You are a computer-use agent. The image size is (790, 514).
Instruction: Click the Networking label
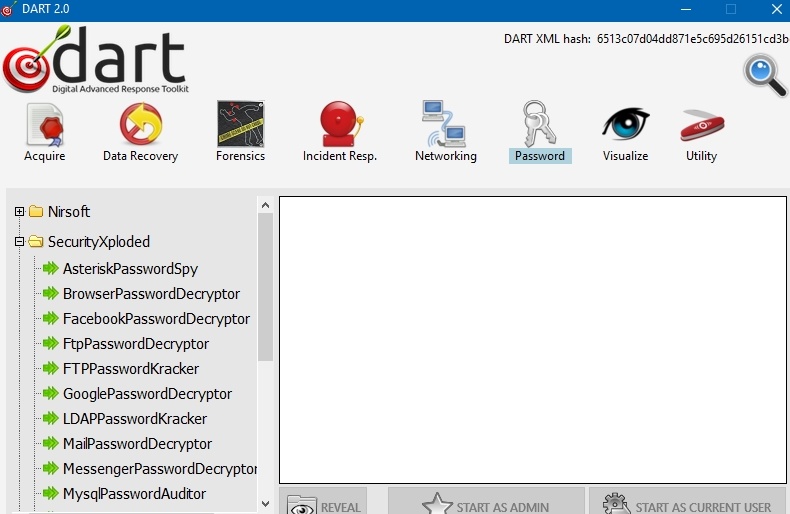[x=446, y=156]
